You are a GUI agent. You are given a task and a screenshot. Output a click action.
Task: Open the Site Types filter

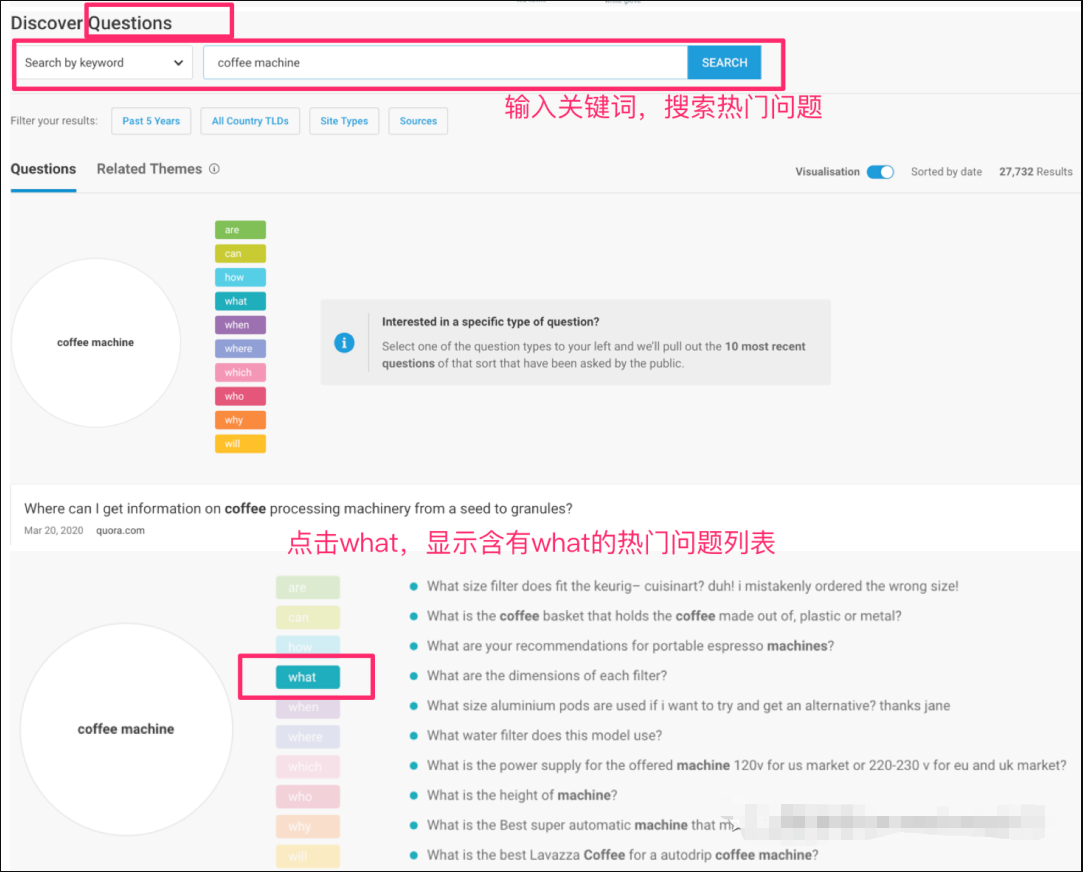[x=344, y=121]
